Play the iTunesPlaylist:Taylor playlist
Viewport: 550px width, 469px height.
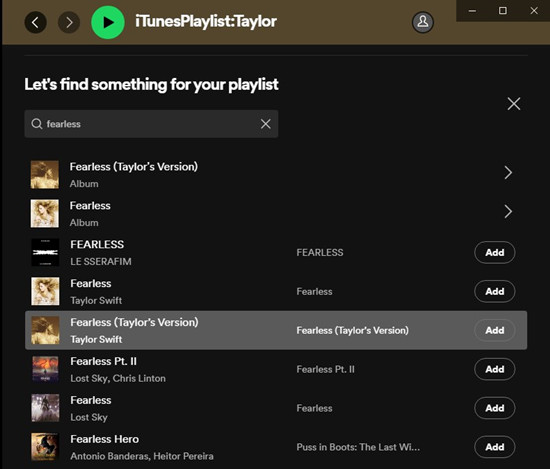(x=108, y=22)
